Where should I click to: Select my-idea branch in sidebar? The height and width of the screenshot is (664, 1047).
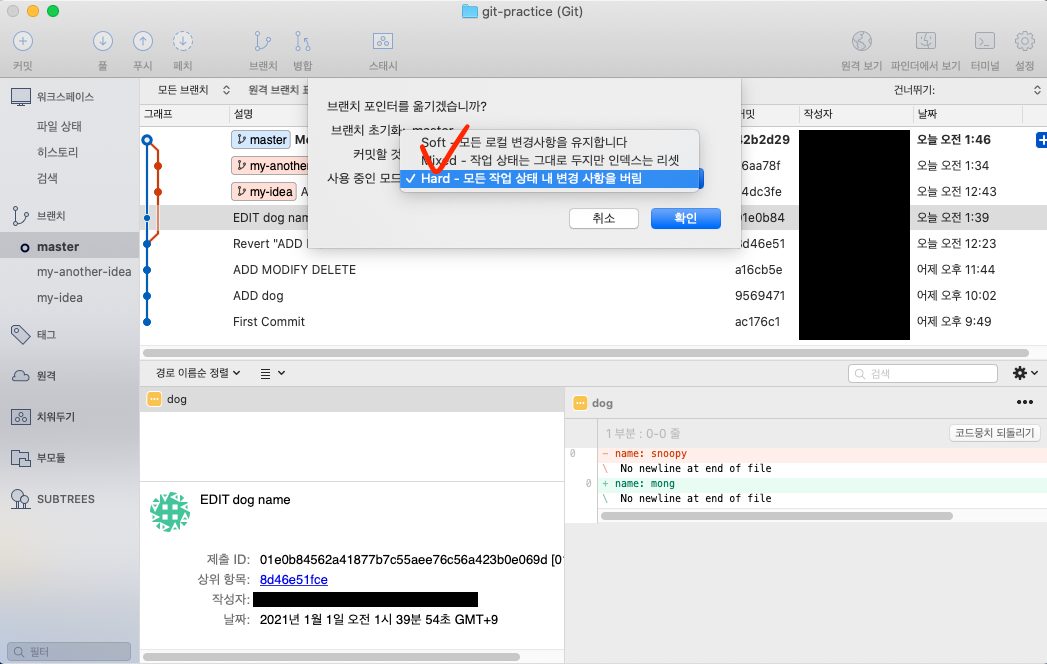coord(59,298)
